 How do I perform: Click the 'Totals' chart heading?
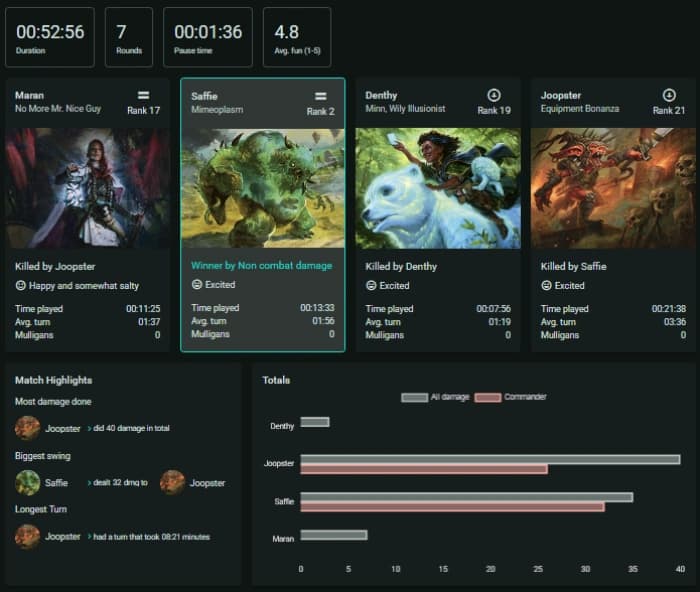pos(276,380)
